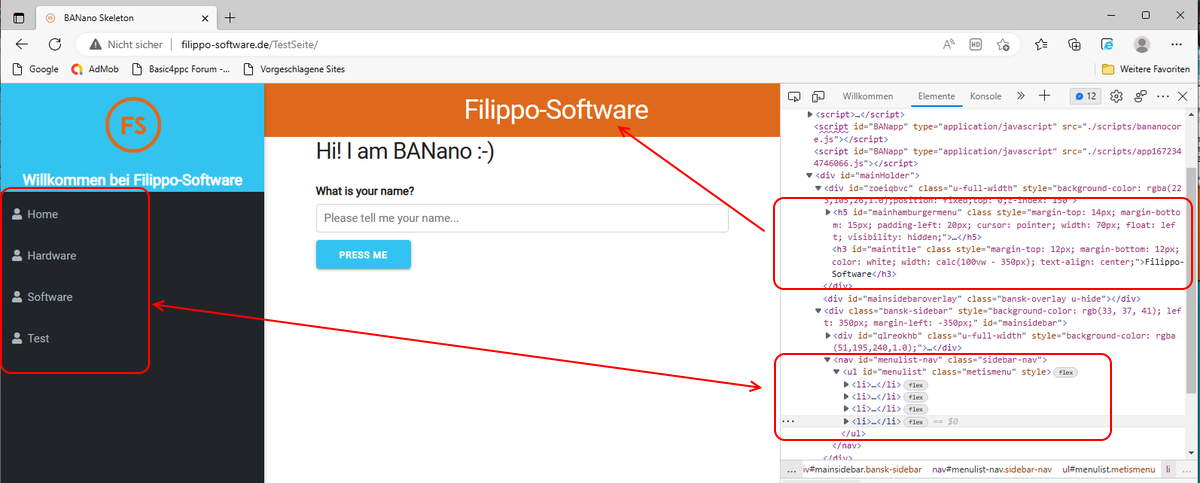Select Home in the sidebar menu
The width and height of the screenshot is (1200, 483).
(x=42, y=214)
